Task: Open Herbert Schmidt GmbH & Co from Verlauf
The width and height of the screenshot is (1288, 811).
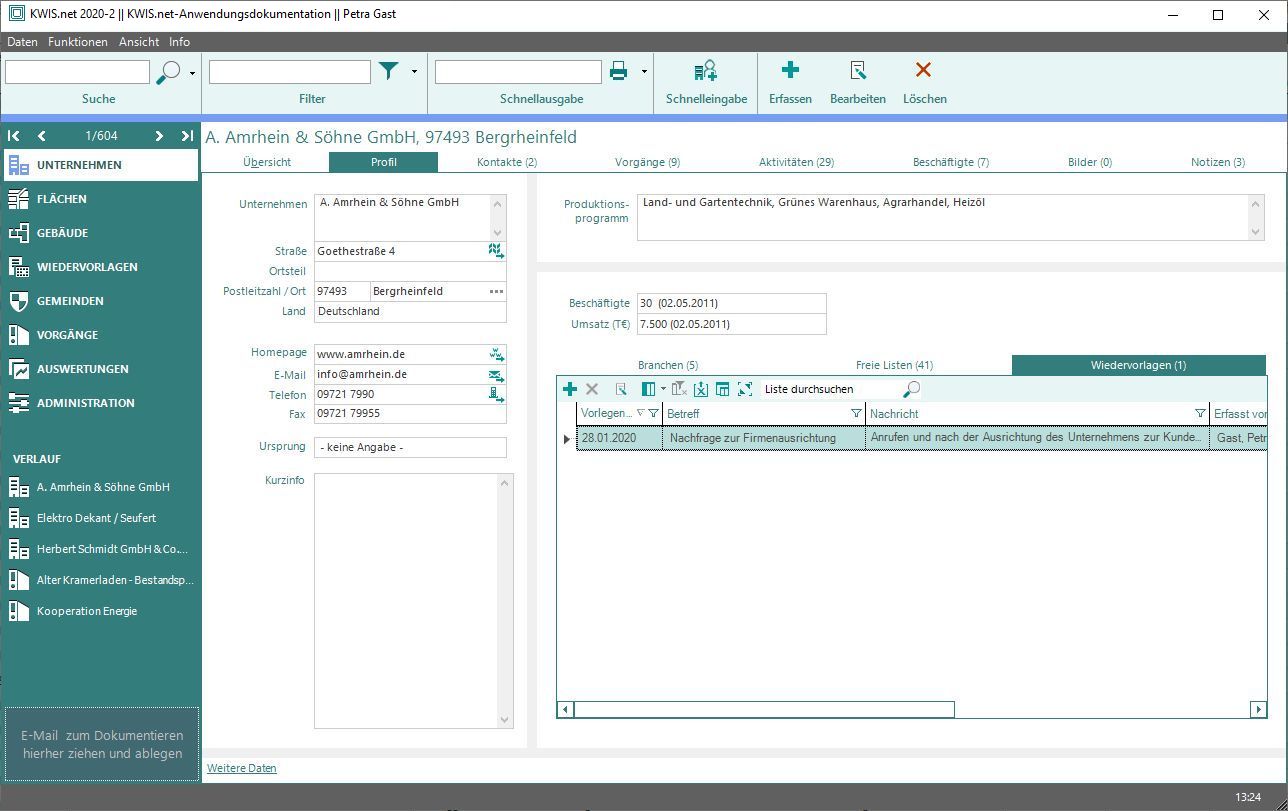Action: click(x=100, y=549)
